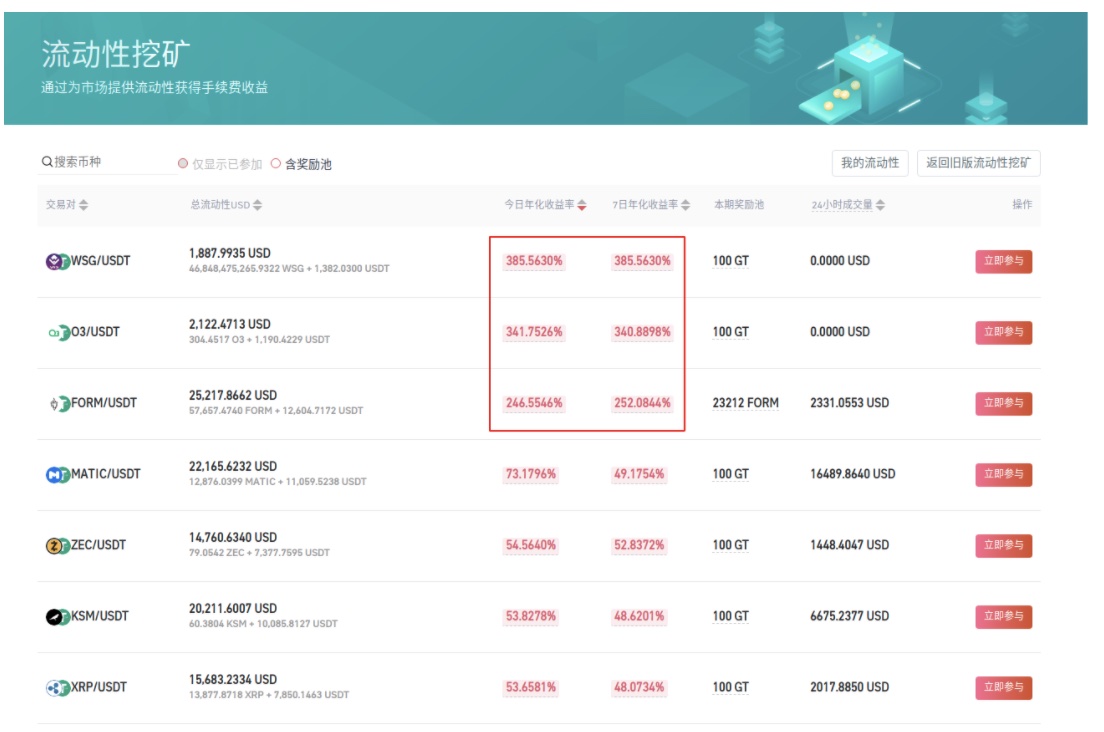1104x732 pixels.
Task: Click 24h volume 16489.8640 USD
Action: 853,474
